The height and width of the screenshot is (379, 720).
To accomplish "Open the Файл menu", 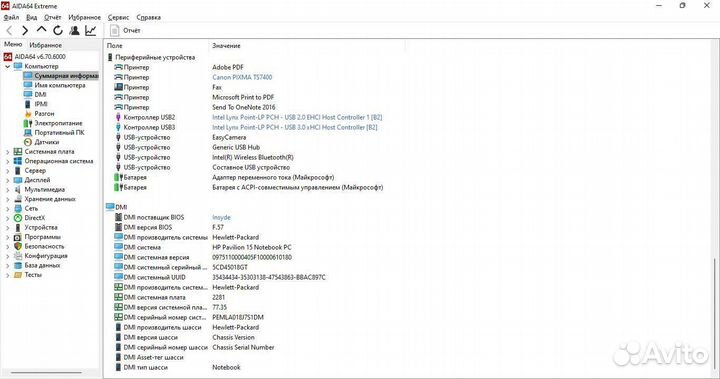I will pyautogui.click(x=11, y=17).
